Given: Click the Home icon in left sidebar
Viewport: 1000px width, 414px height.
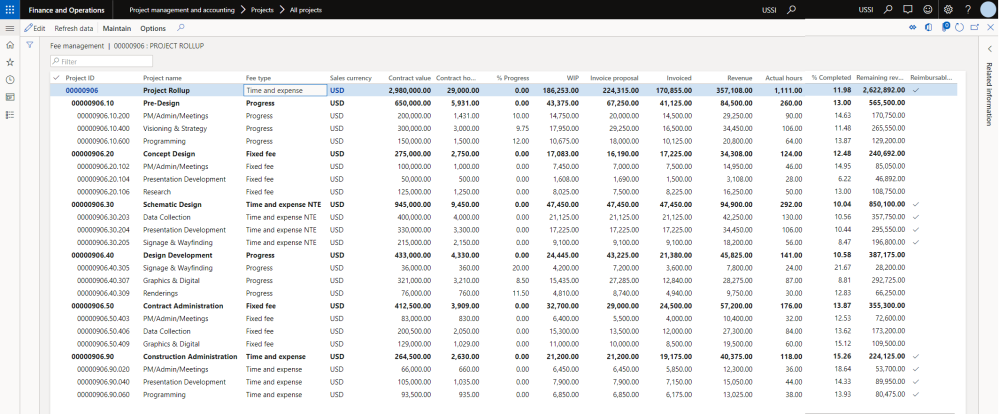Looking at the screenshot, I should (x=10, y=45).
